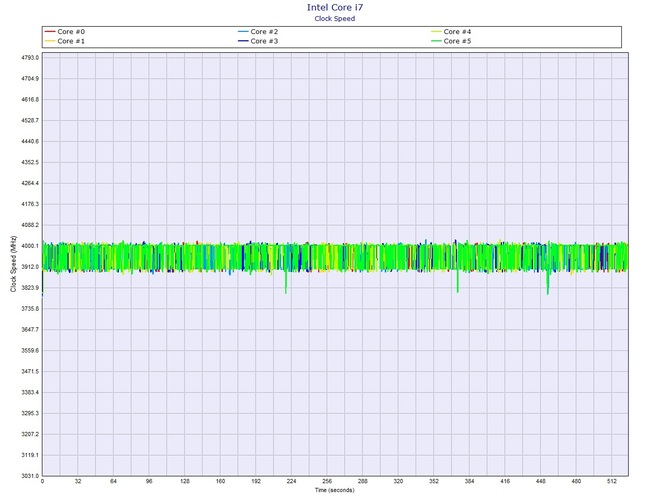670x502 pixels.
Task: Click the 3471.5 y-axis value
Action: [x=30, y=372]
